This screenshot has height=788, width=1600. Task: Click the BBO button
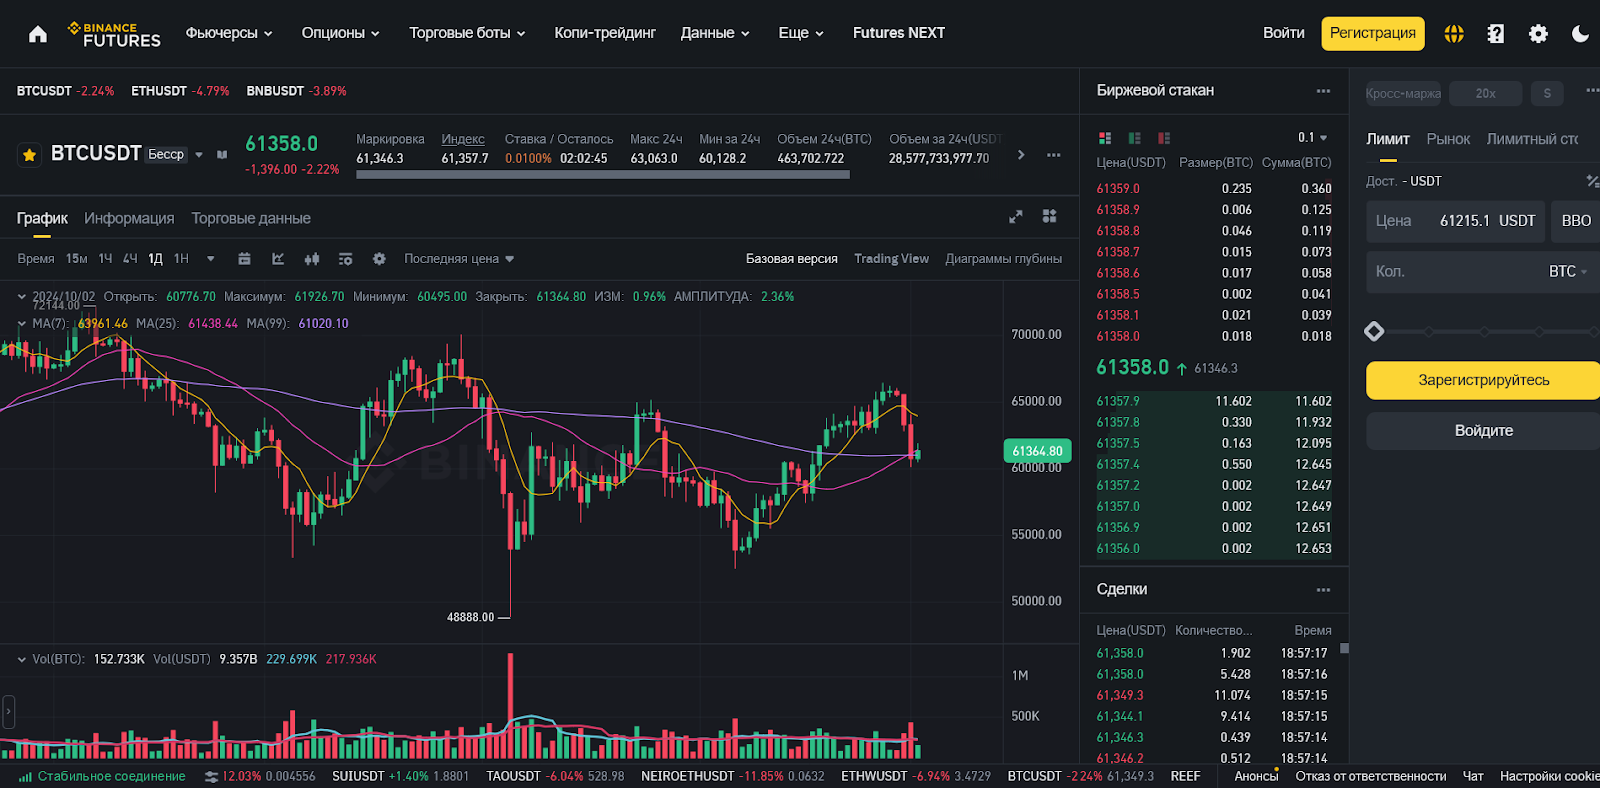(x=1576, y=221)
